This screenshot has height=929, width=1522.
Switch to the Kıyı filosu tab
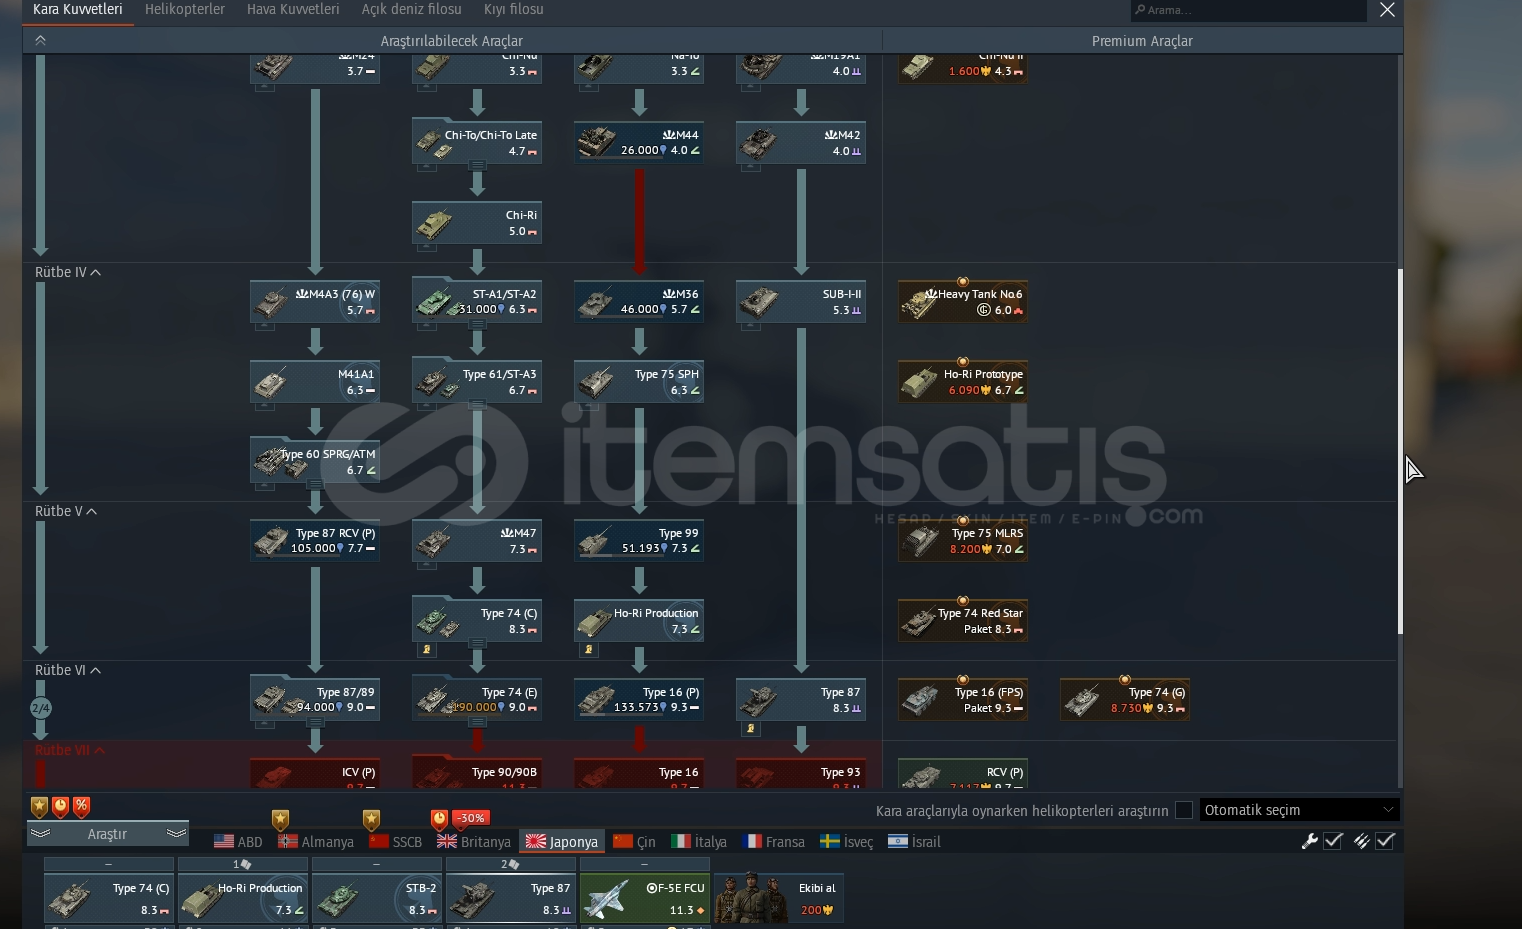tap(514, 9)
